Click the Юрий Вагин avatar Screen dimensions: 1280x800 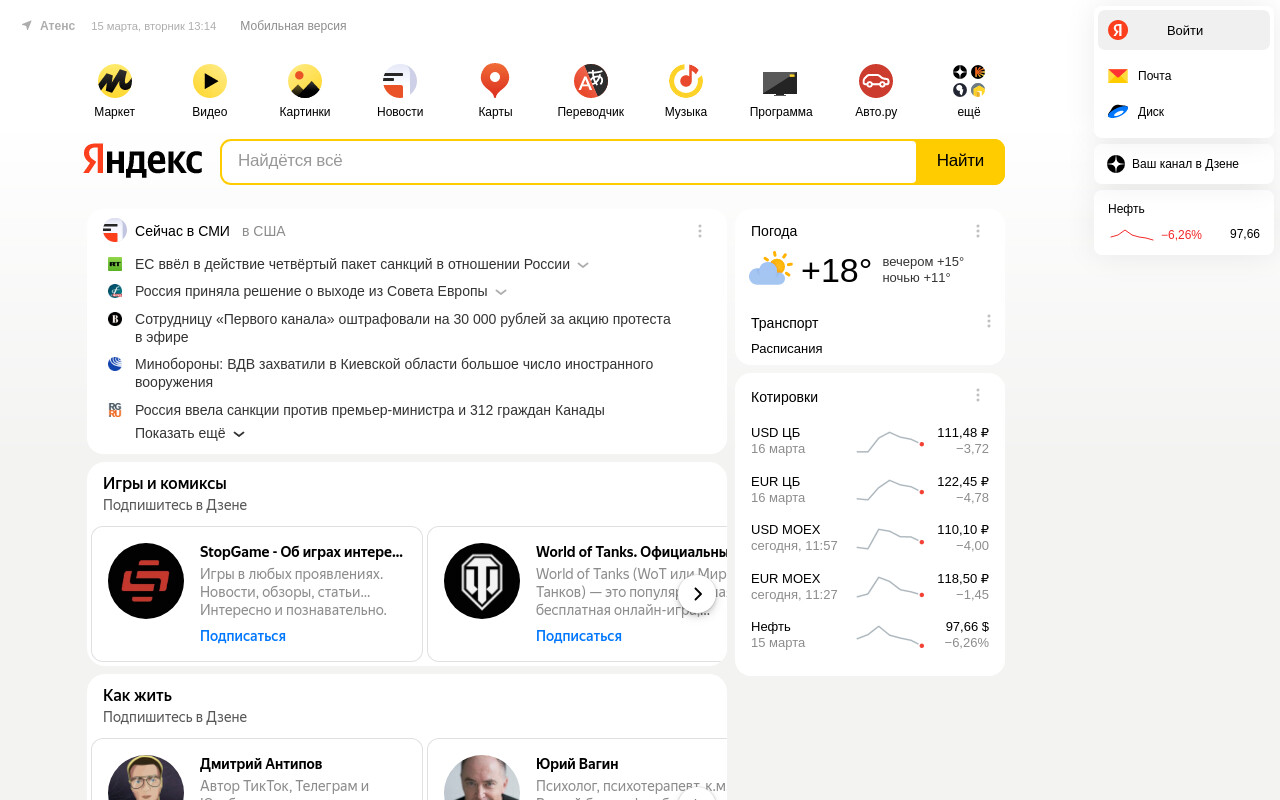482,778
